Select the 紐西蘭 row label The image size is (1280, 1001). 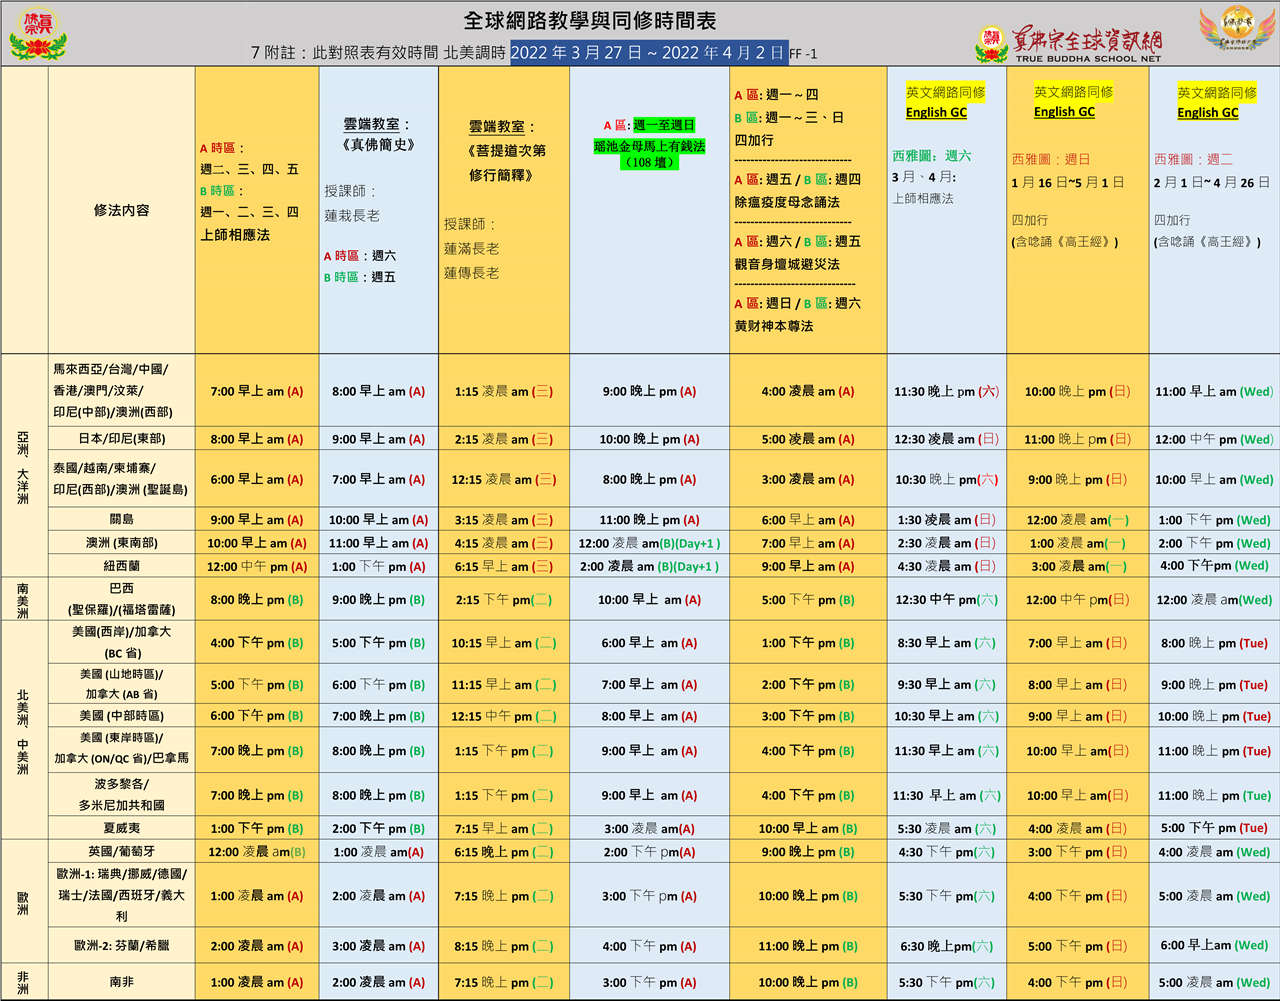coord(121,566)
